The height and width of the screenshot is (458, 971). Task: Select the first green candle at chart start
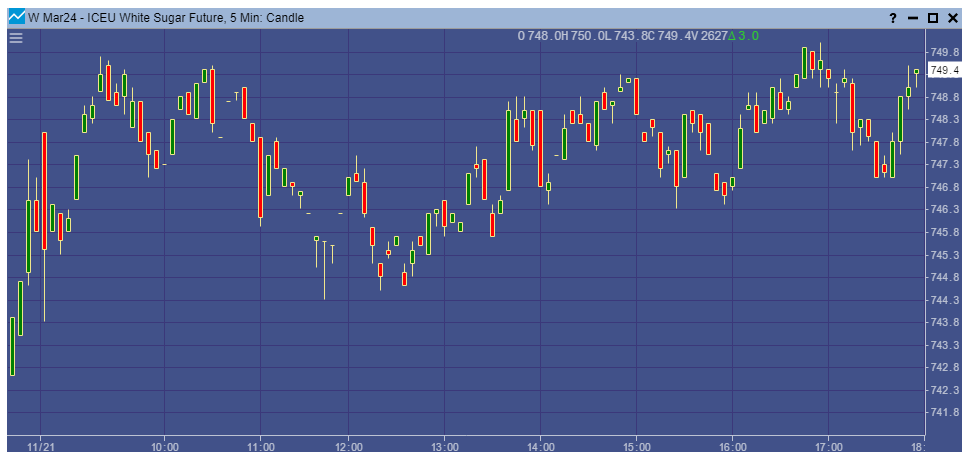pyautogui.click(x=12, y=346)
